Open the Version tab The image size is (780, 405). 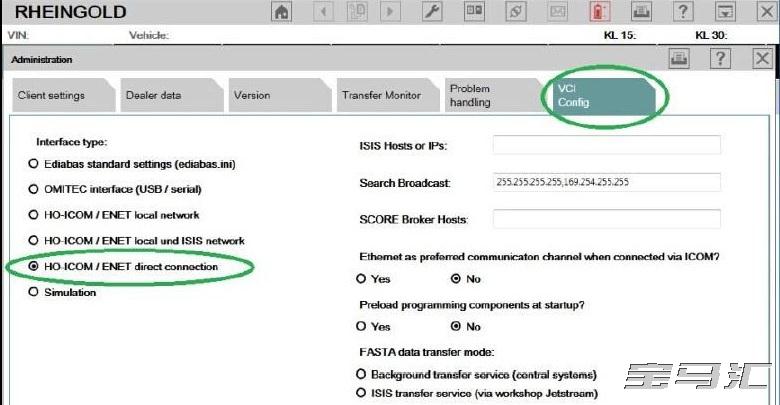[280, 95]
